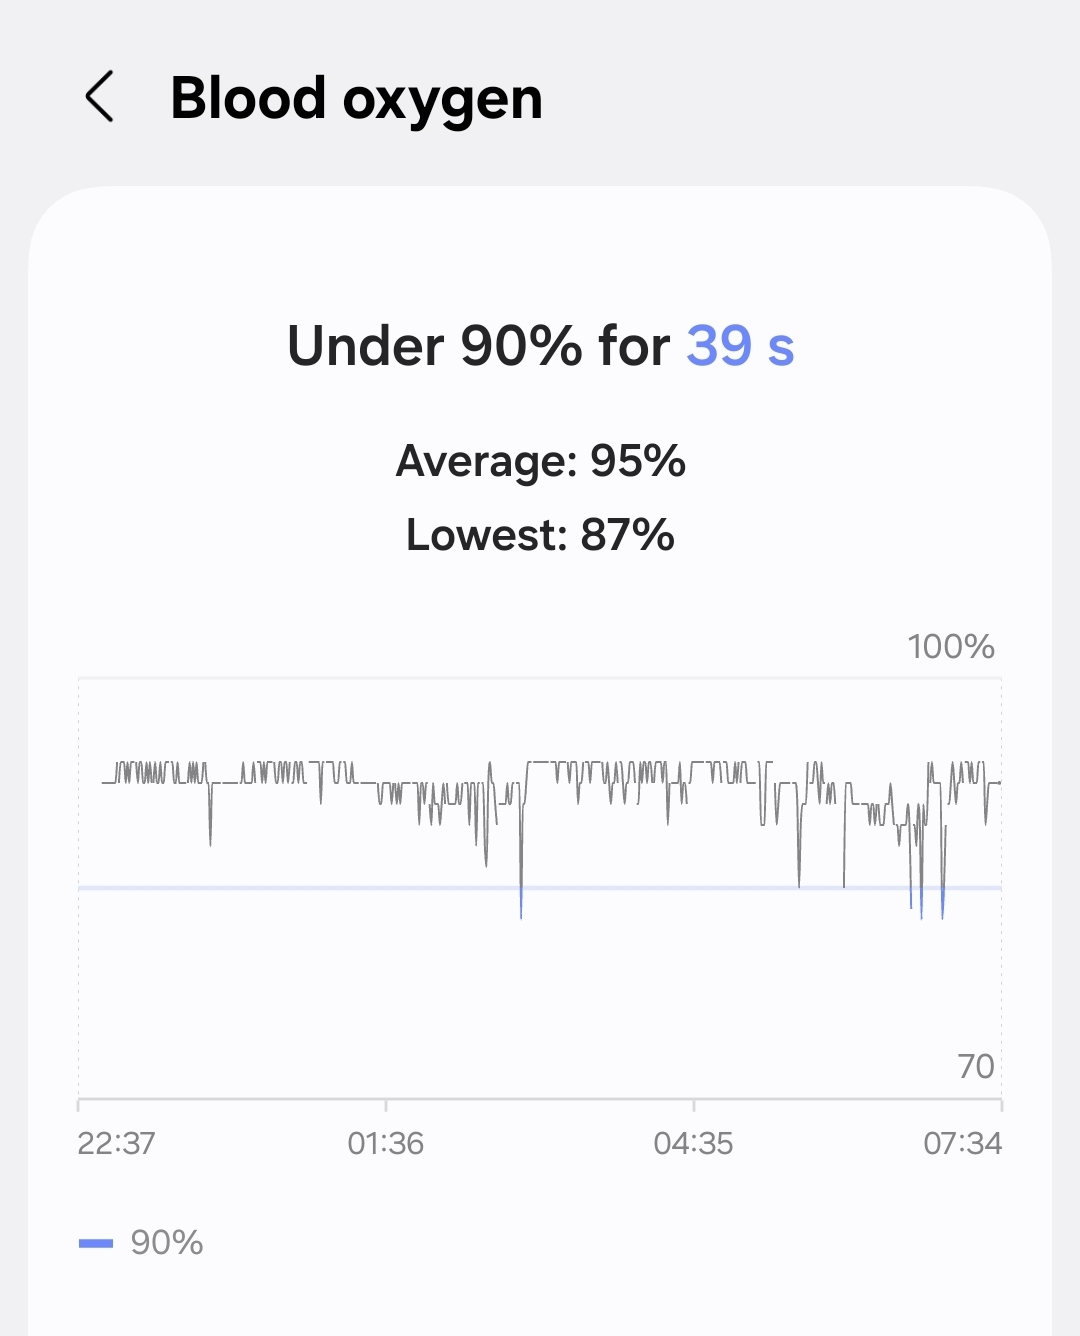This screenshot has width=1080, height=1336.
Task: Tap the last blue dip below 90% line
Action: pyautogui.click(x=943, y=904)
